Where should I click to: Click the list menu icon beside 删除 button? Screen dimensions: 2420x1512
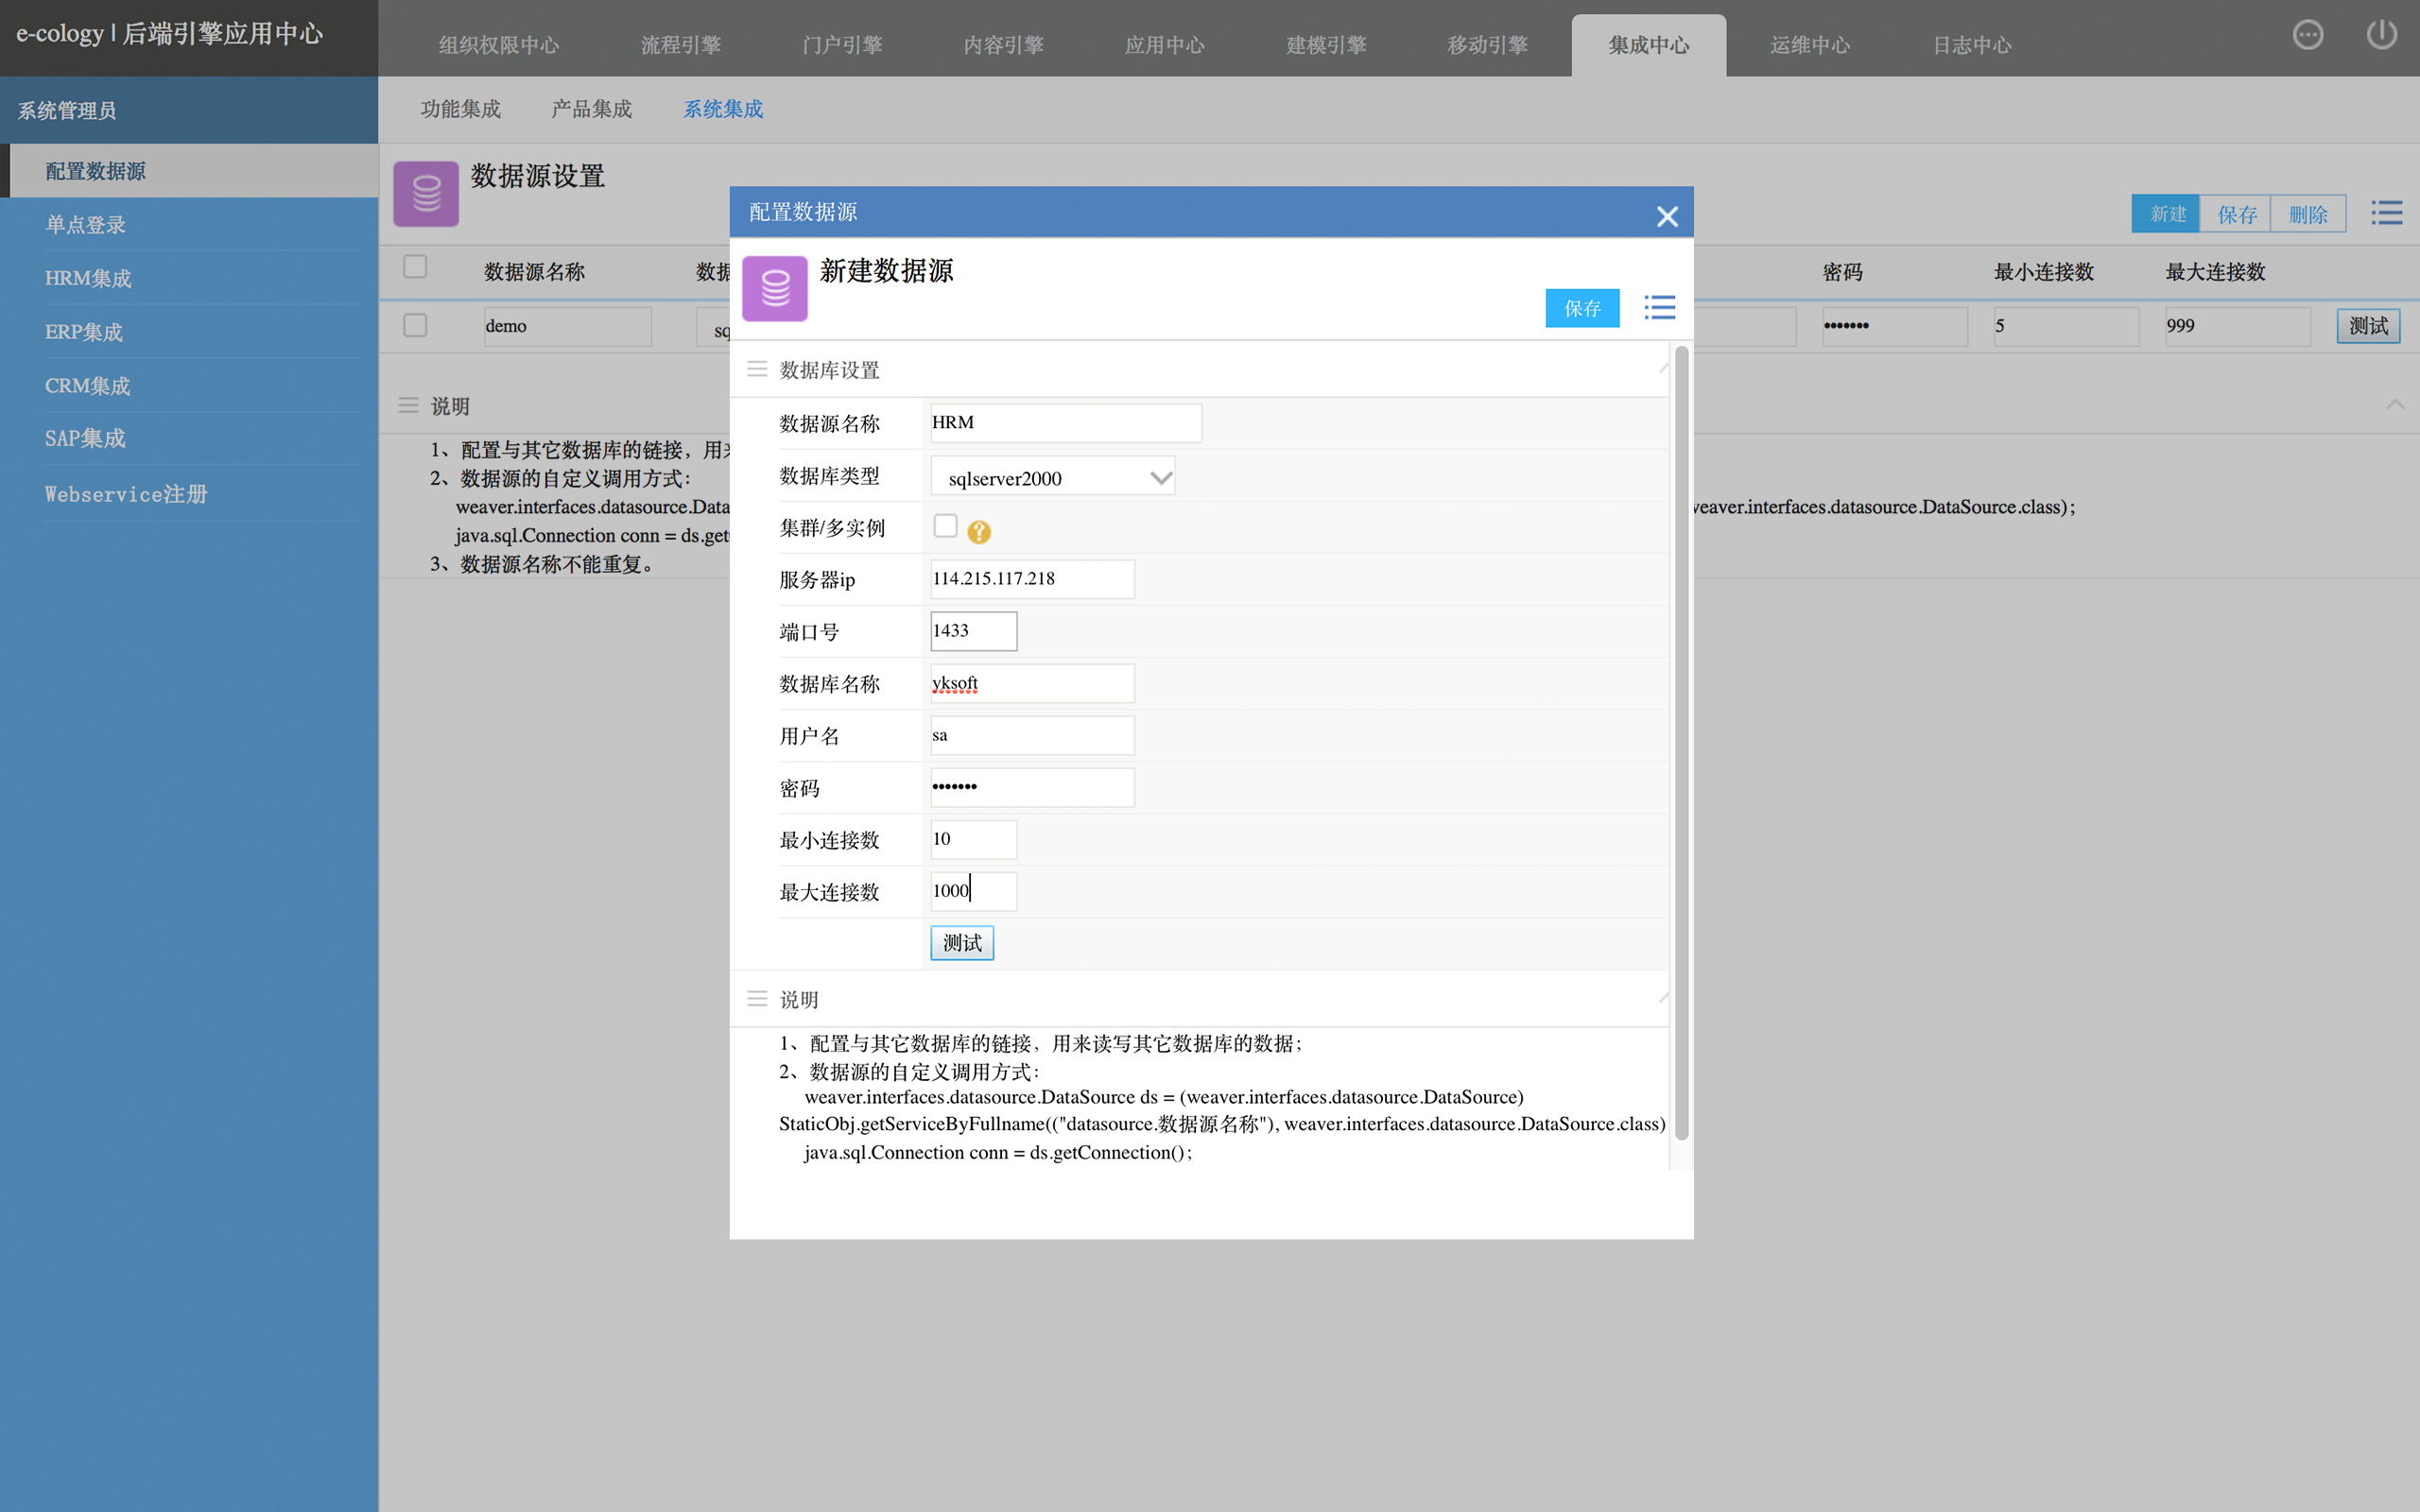[2386, 213]
